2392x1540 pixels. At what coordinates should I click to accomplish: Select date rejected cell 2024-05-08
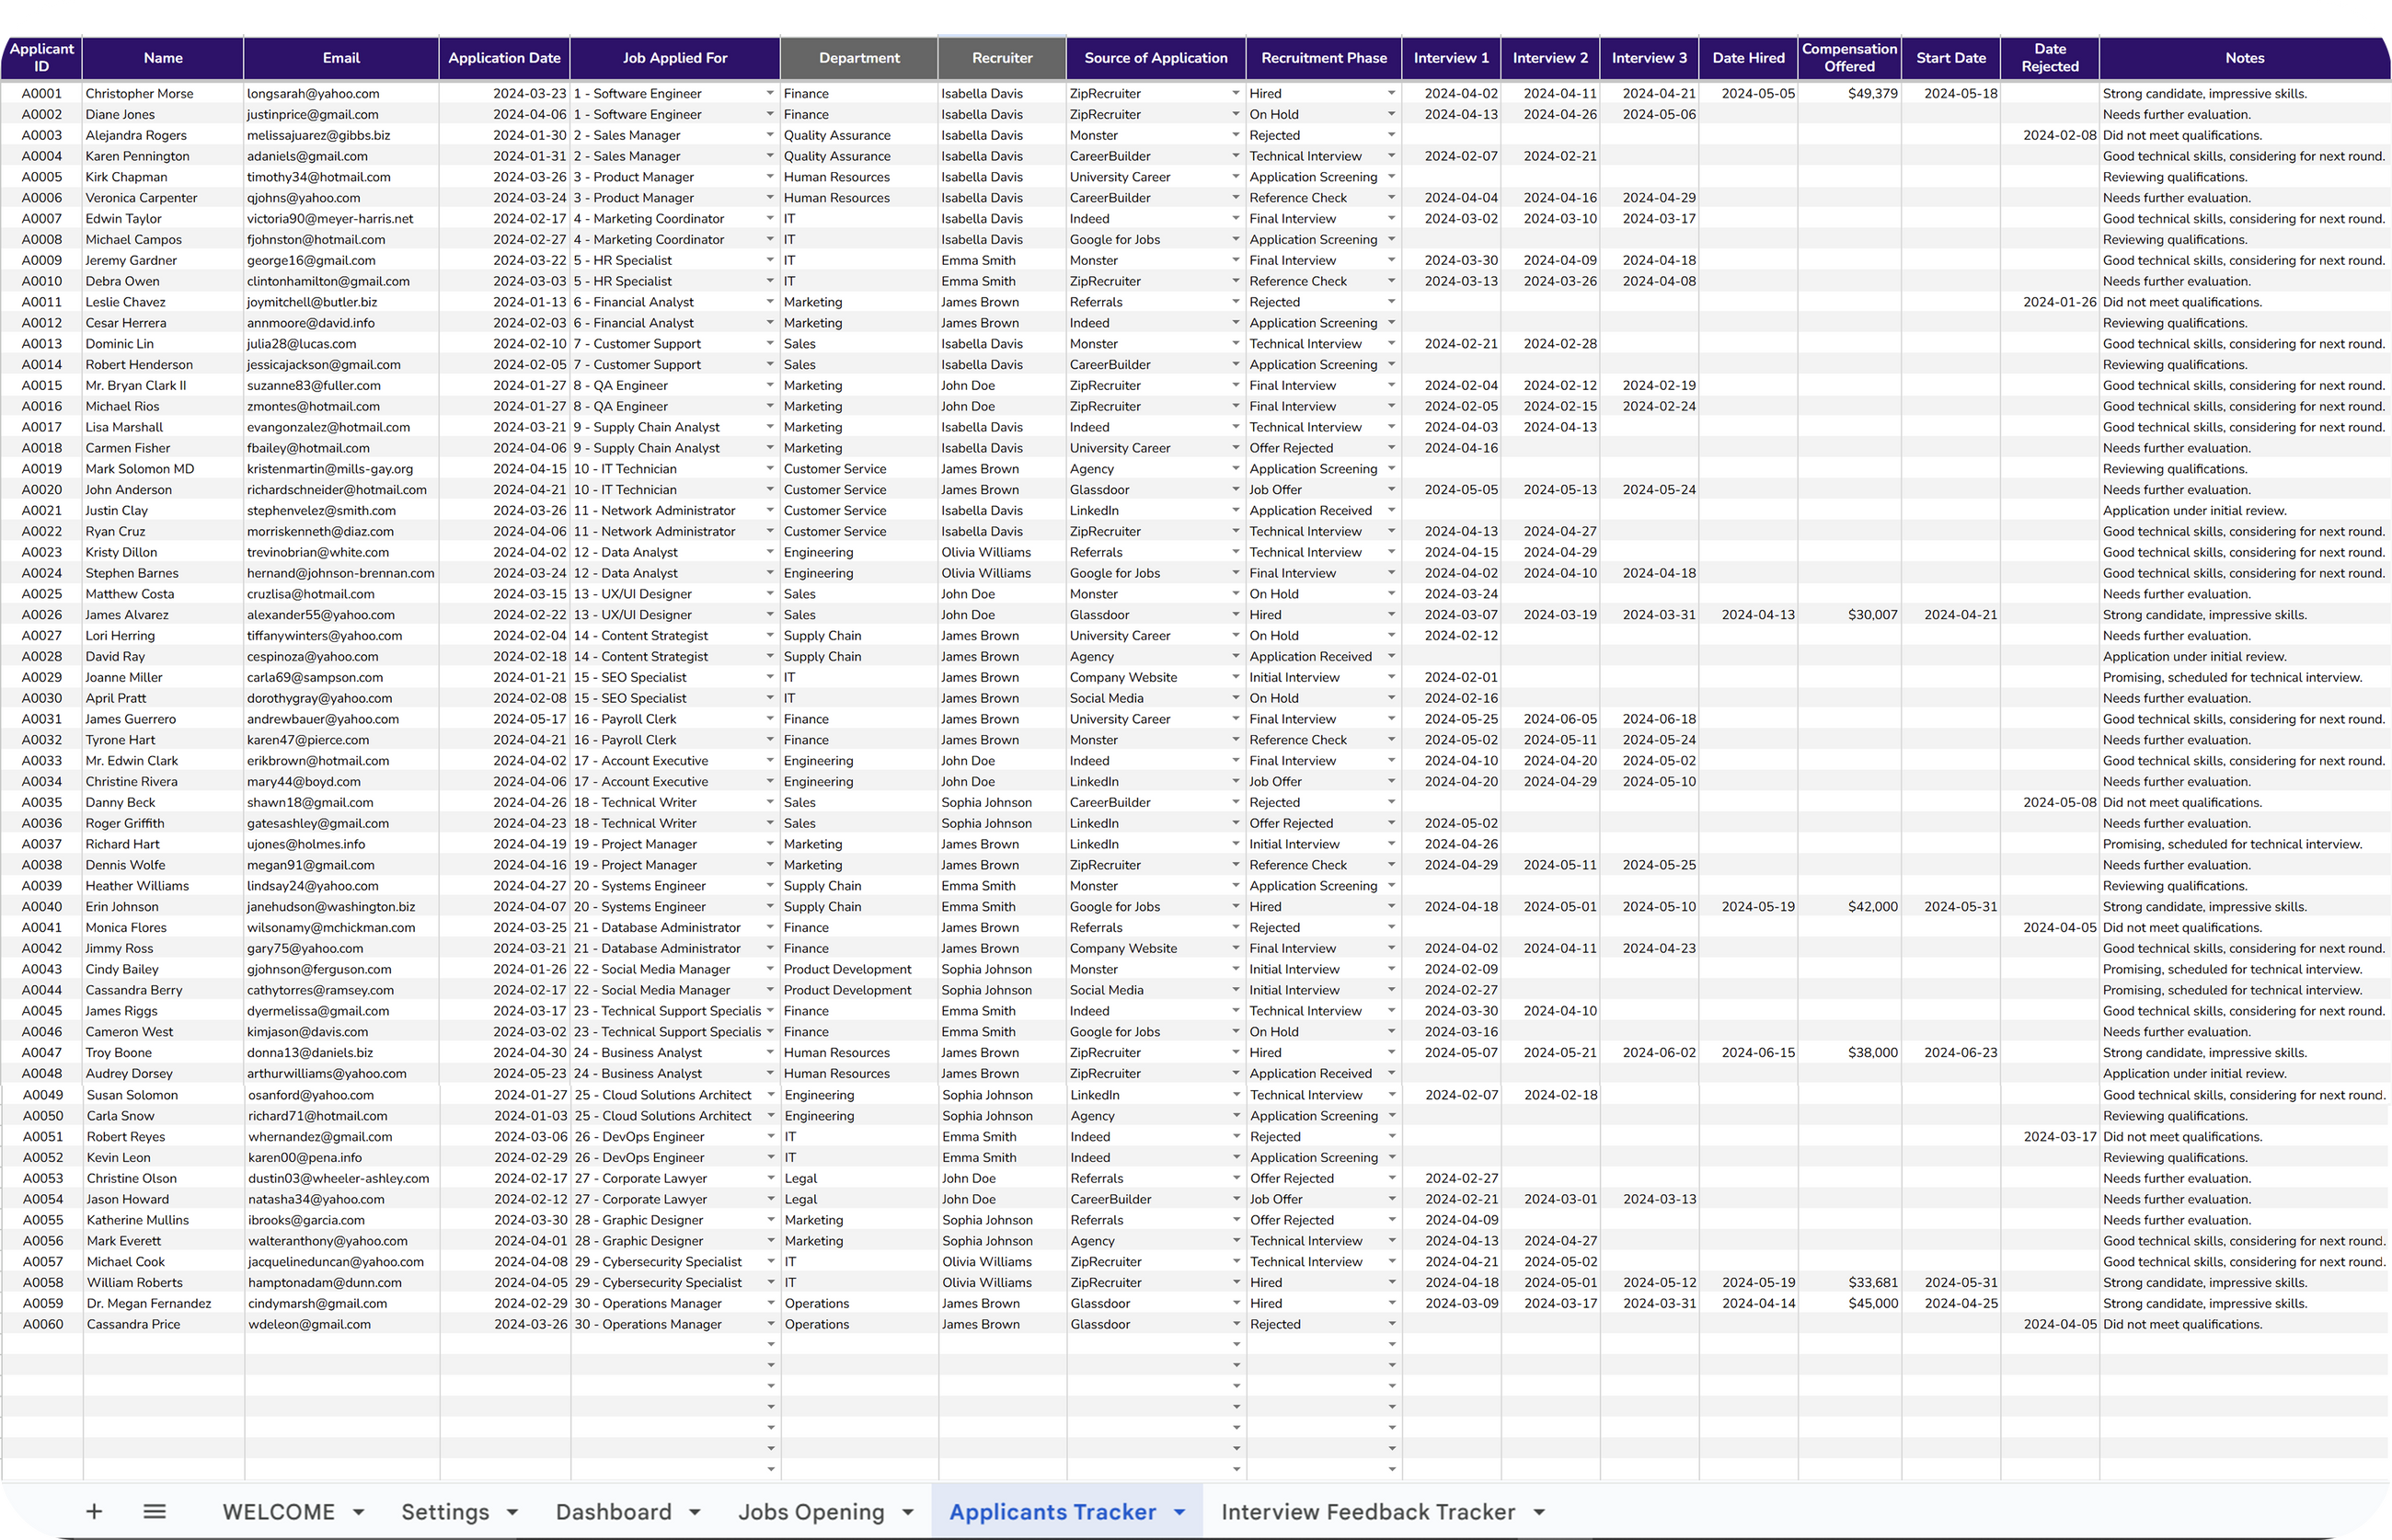2050,802
